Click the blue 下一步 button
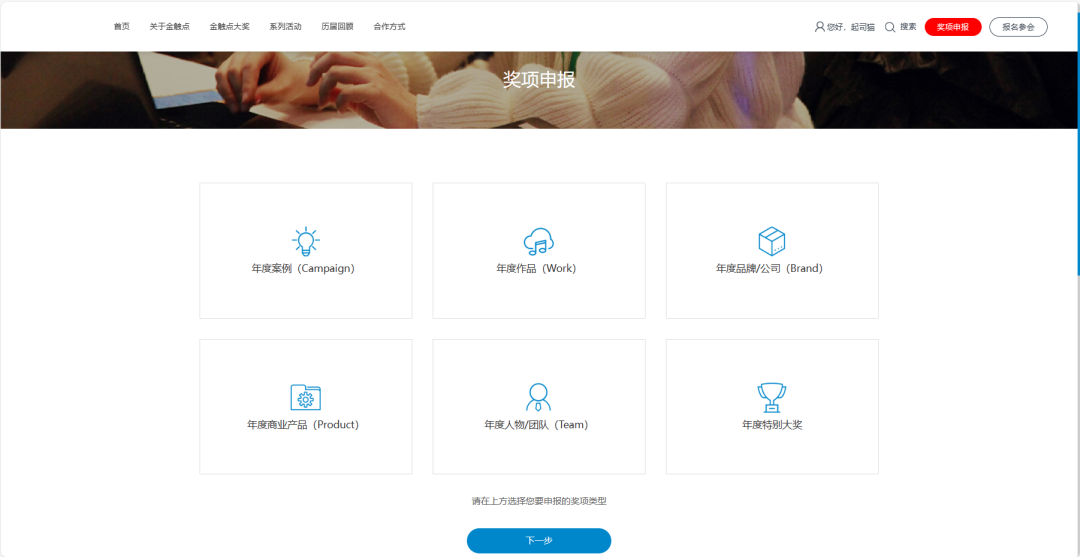Viewport: 1080px width, 557px height. click(x=538, y=540)
